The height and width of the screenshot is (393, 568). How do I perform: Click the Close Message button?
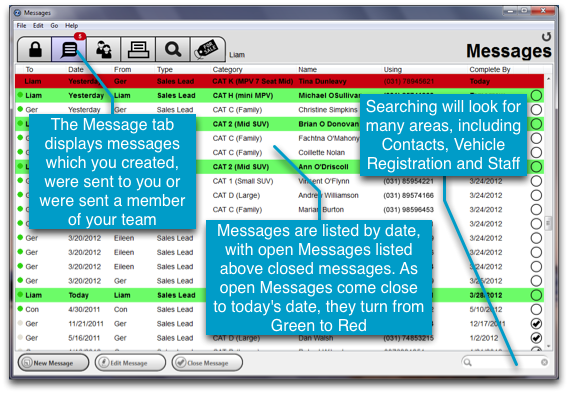pyautogui.click(x=207, y=363)
